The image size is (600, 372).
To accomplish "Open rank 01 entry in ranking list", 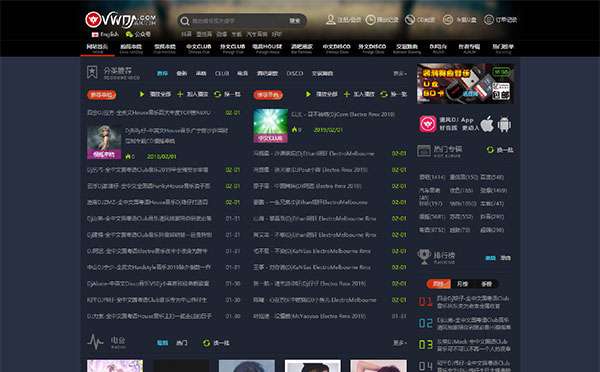I will click(x=465, y=302).
